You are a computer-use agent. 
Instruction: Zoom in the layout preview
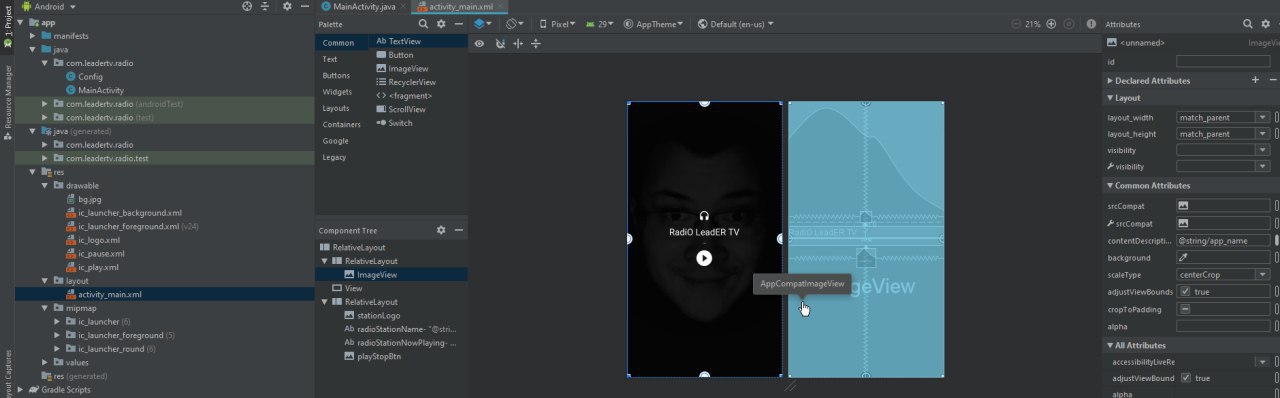1051,23
